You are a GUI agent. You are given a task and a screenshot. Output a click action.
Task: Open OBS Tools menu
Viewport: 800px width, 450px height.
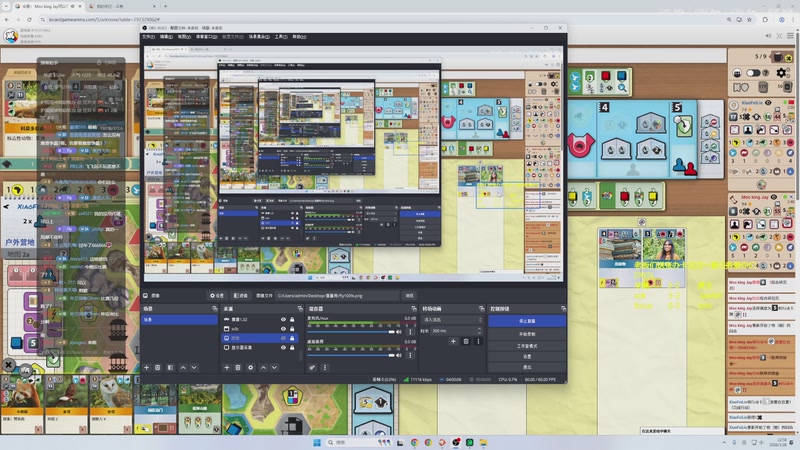[281, 37]
